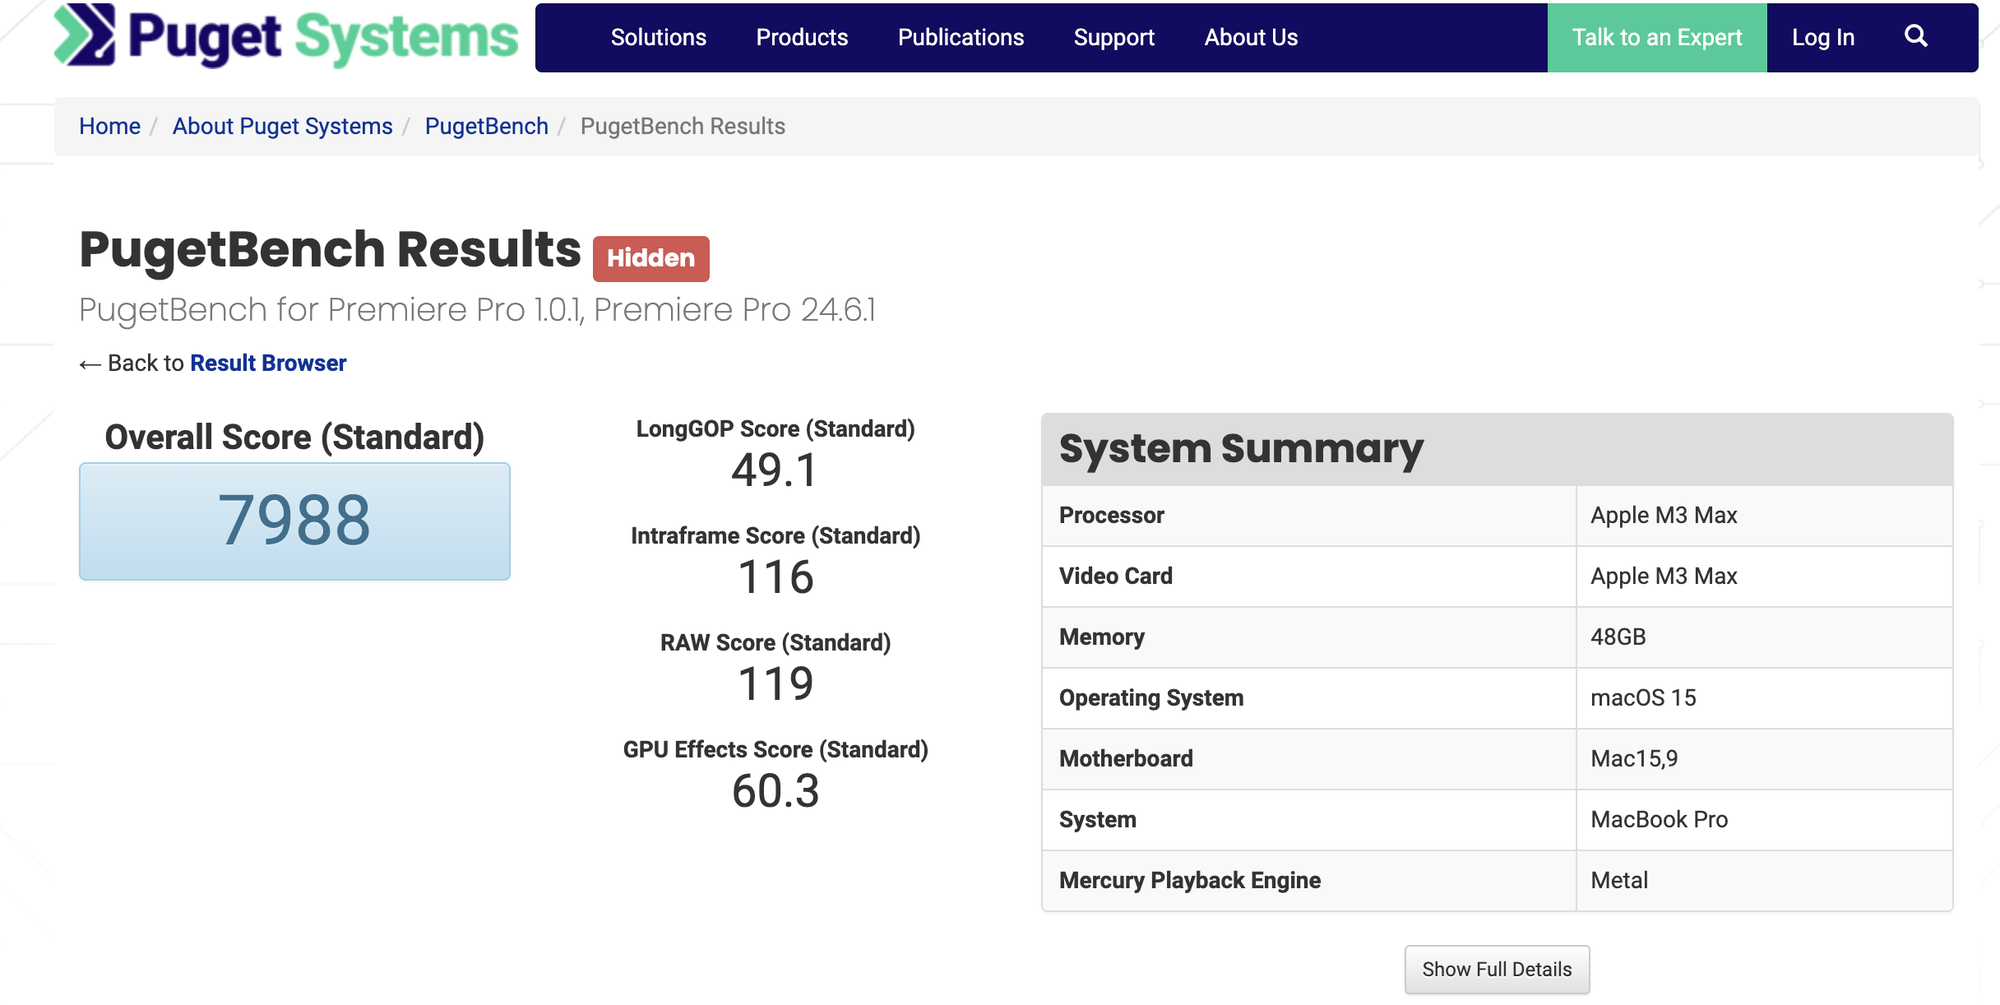Click the overall score 7988 box
Image resolution: width=2000 pixels, height=1005 pixels.
pos(295,521)
